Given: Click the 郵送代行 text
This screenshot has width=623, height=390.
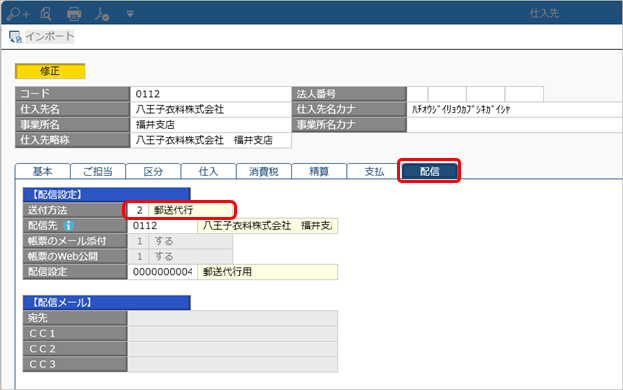Looking at the screenshot, I should click(173, 210).
